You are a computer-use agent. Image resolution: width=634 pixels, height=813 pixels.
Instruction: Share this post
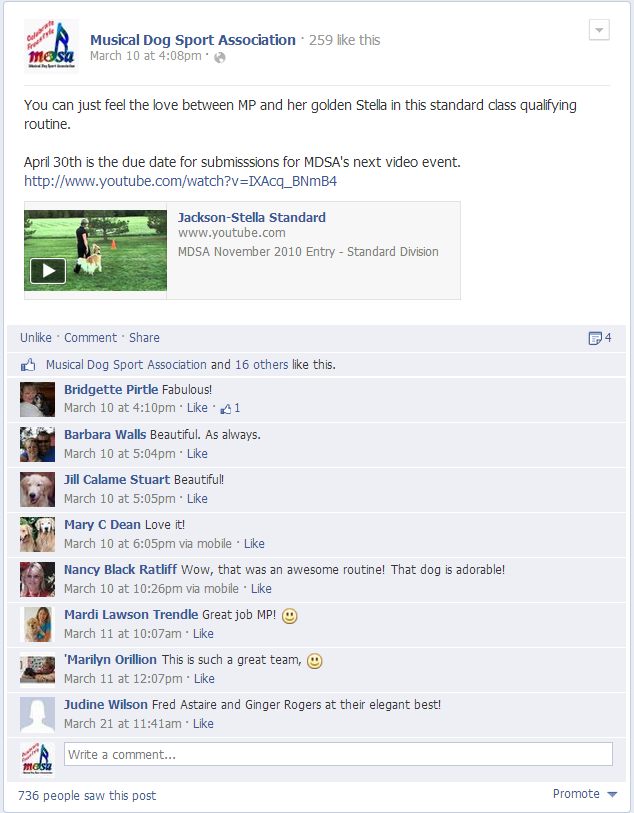(x=144, y=338)
